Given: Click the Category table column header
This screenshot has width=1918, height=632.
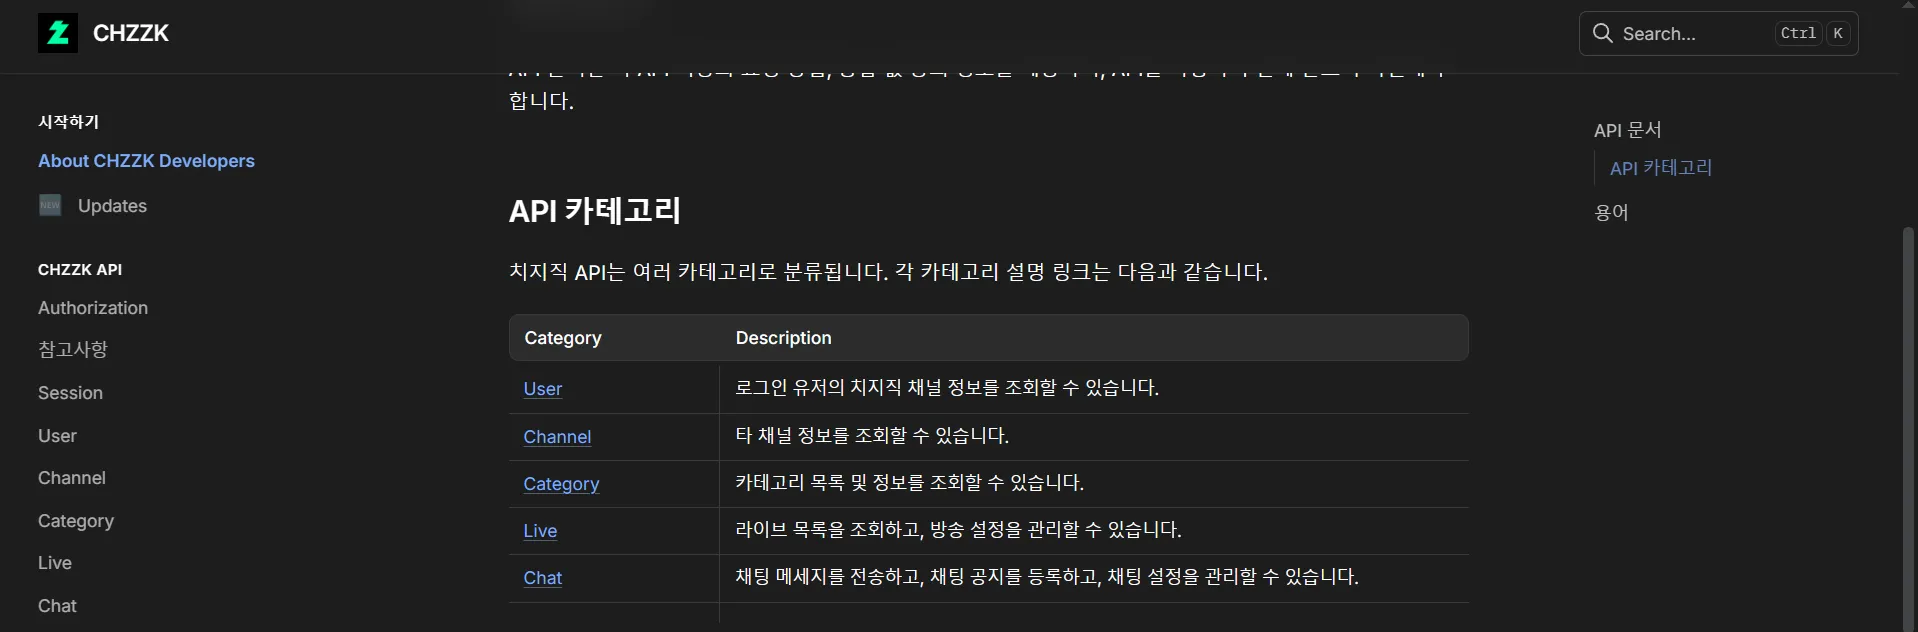Looking at the screenshot, I should pyautogui.click(x=563, y=338).
